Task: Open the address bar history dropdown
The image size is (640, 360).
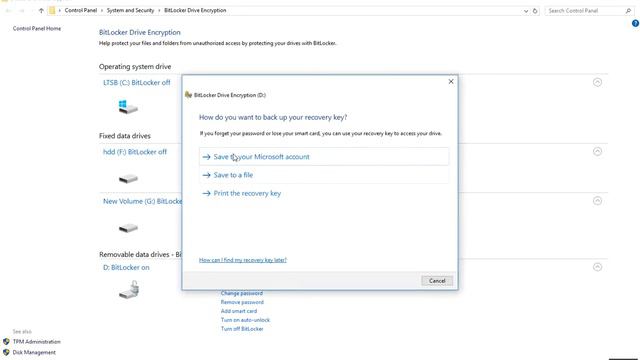Action: [526, 11]
